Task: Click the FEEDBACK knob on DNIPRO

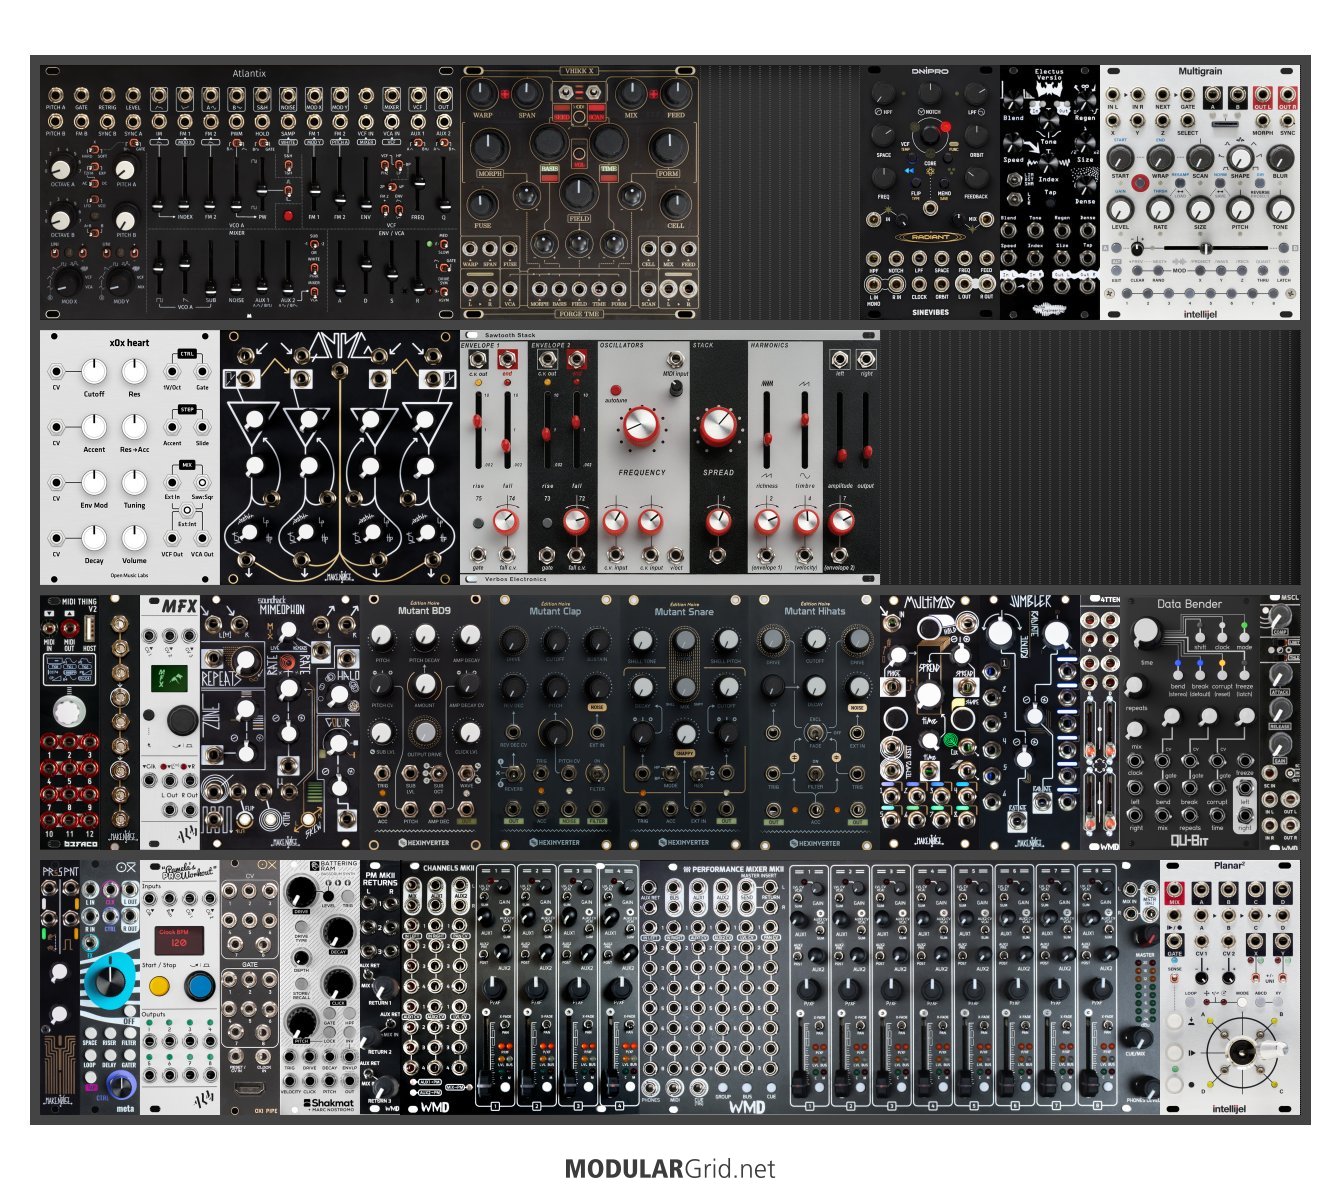Action: coord(977,177)
